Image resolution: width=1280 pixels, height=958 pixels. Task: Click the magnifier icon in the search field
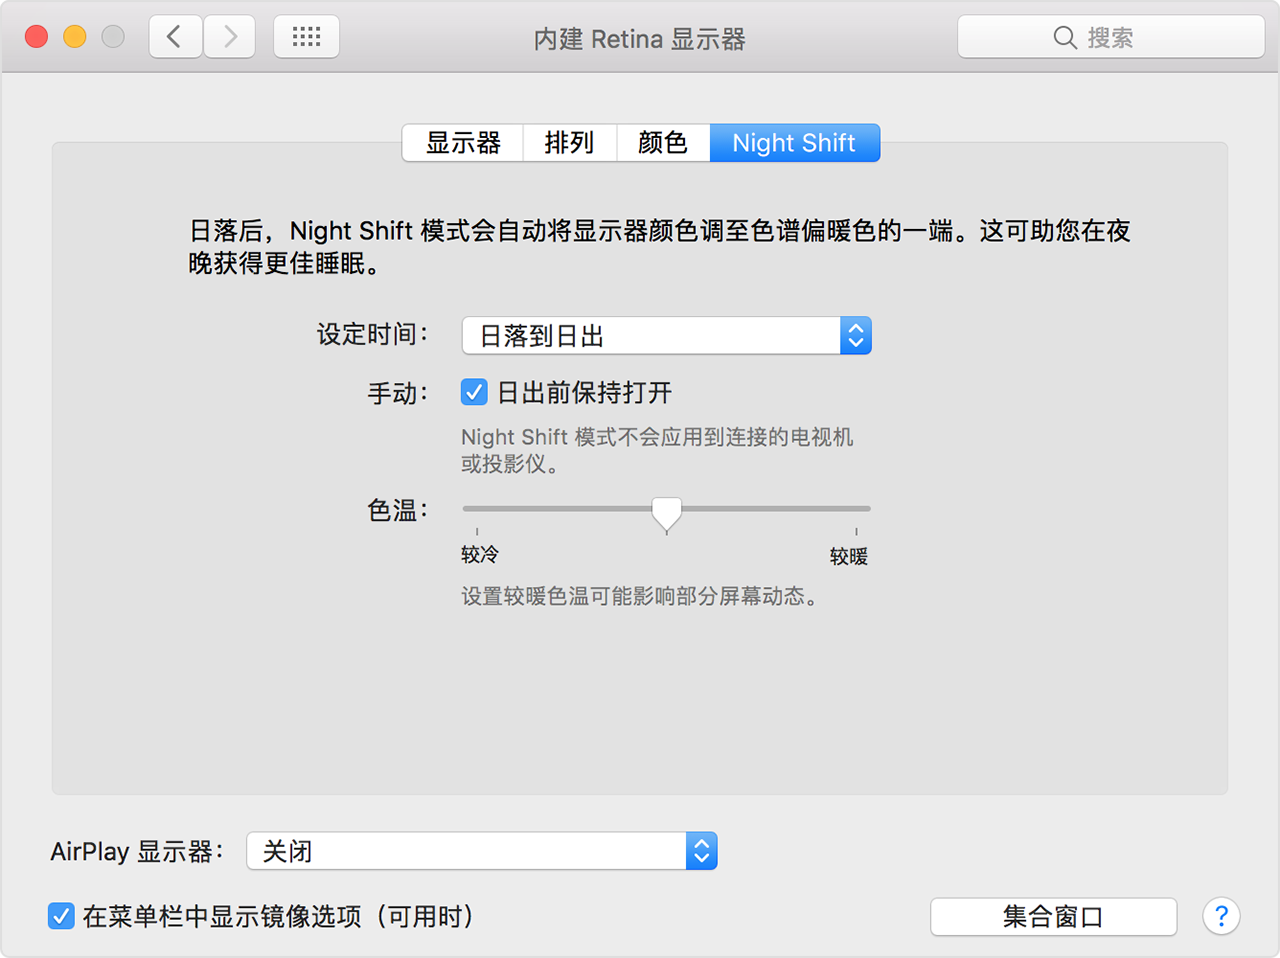(x=1065, y=37)
